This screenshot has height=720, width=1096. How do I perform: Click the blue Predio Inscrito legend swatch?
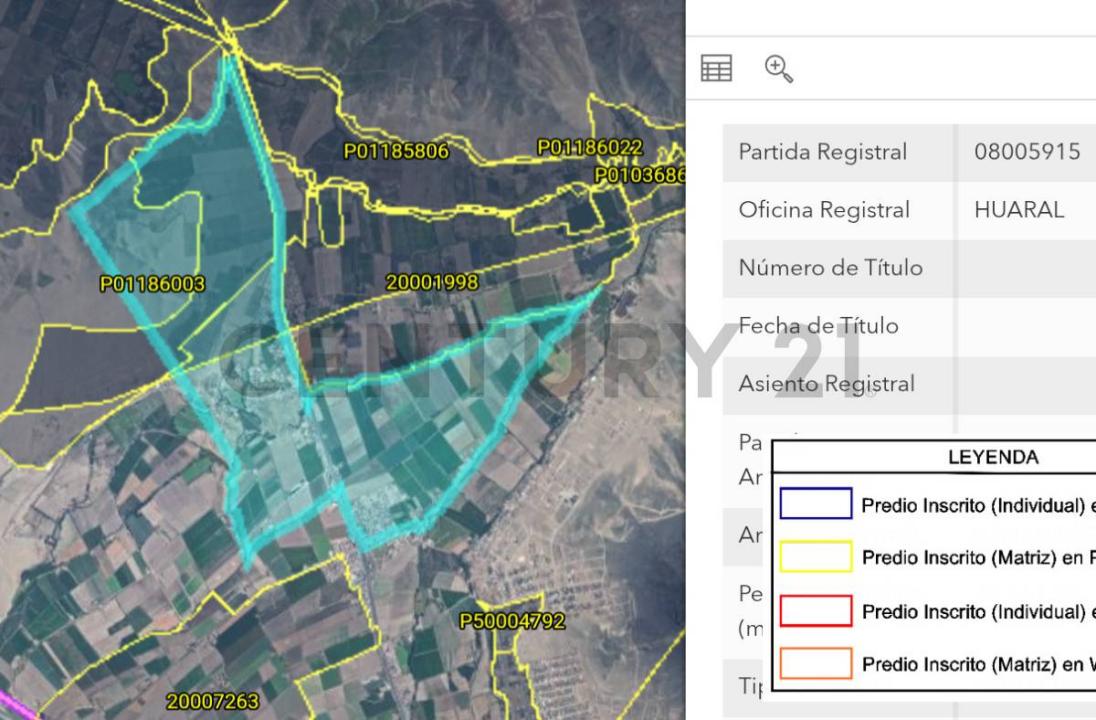[x=815, y=504]
